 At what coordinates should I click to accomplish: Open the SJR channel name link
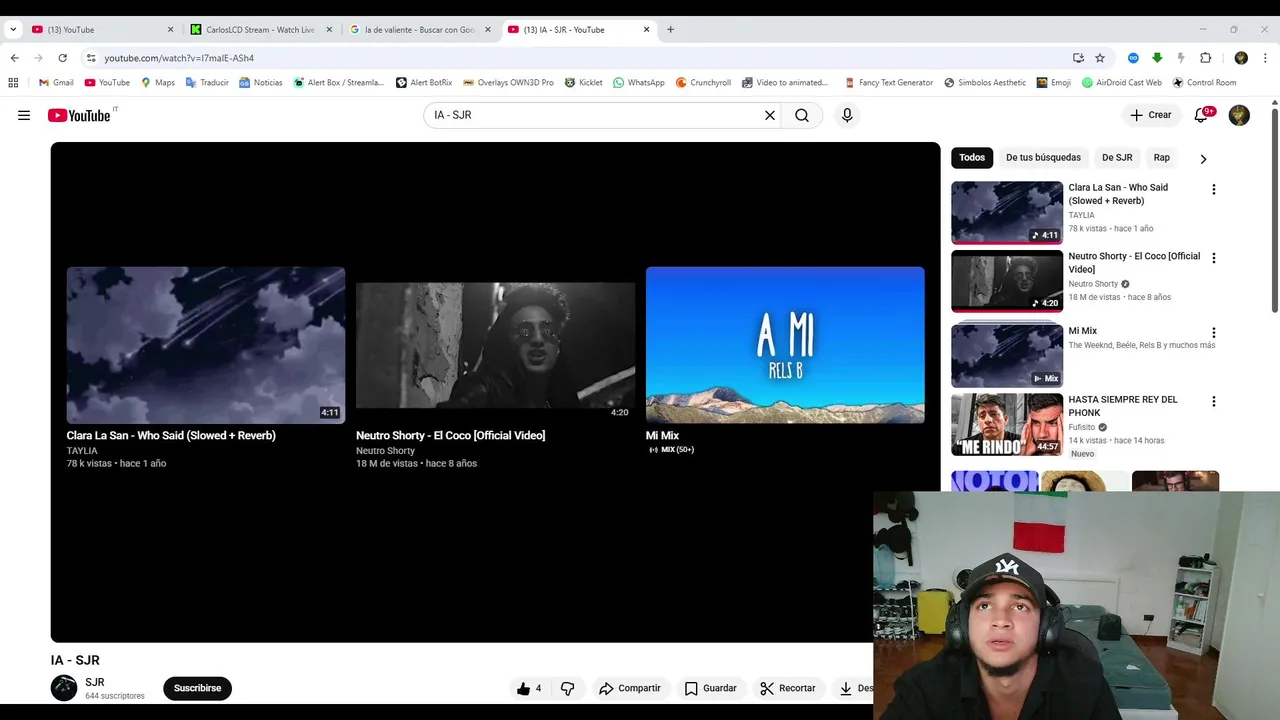point(95,682)
